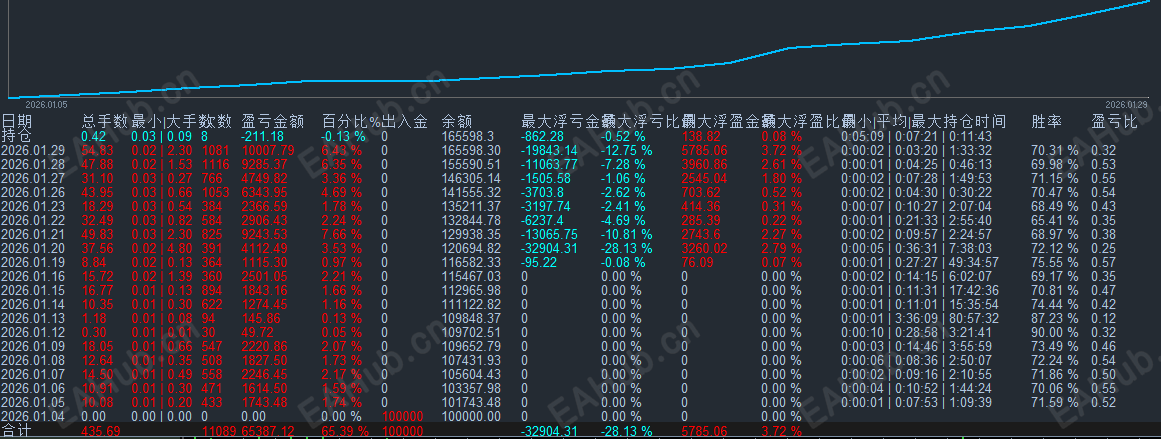
Task: Select the 2026.01.15 date row
Action: (33, 290)
